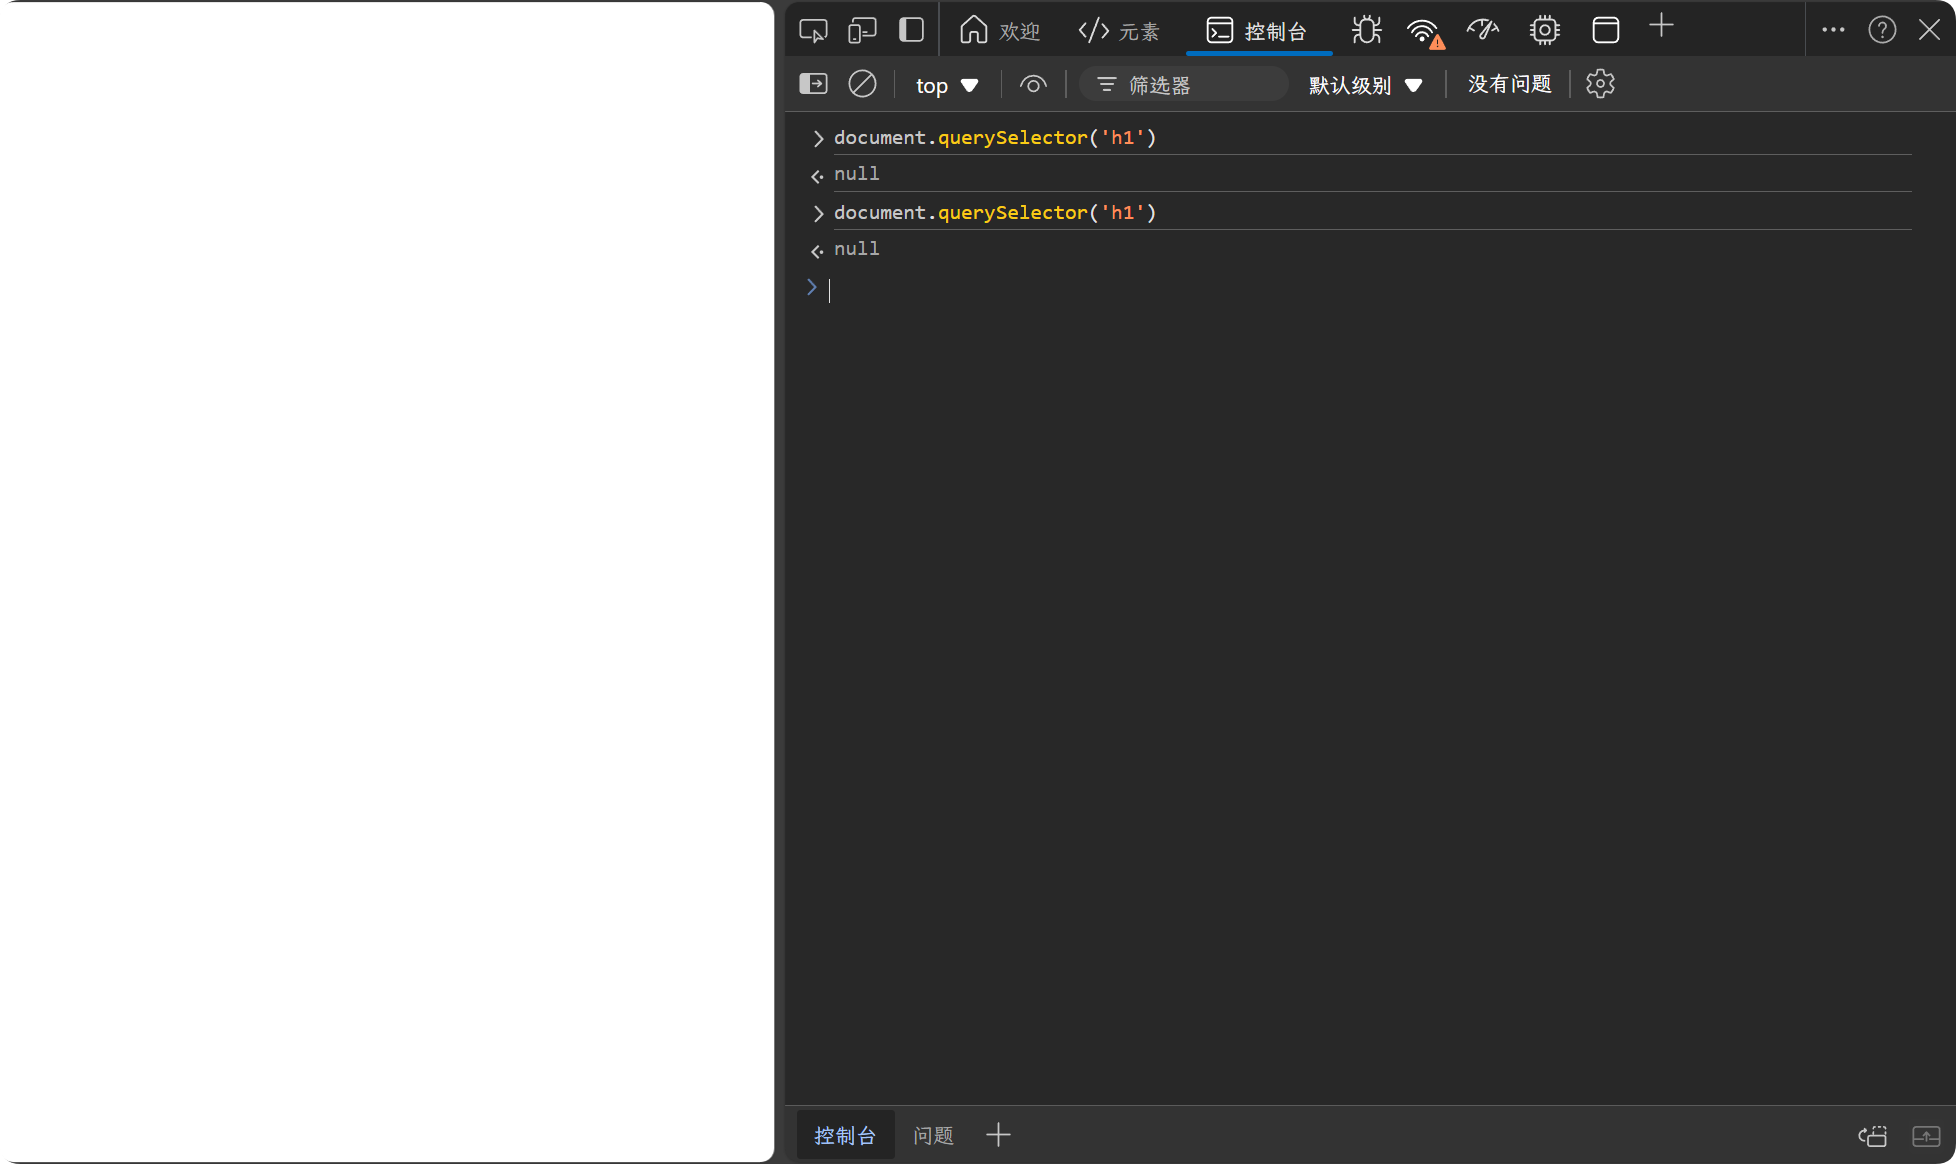Focus the 筛选器 filter input
The height and width of the screenshot is (1164, 1956).
coord(1185,85)
